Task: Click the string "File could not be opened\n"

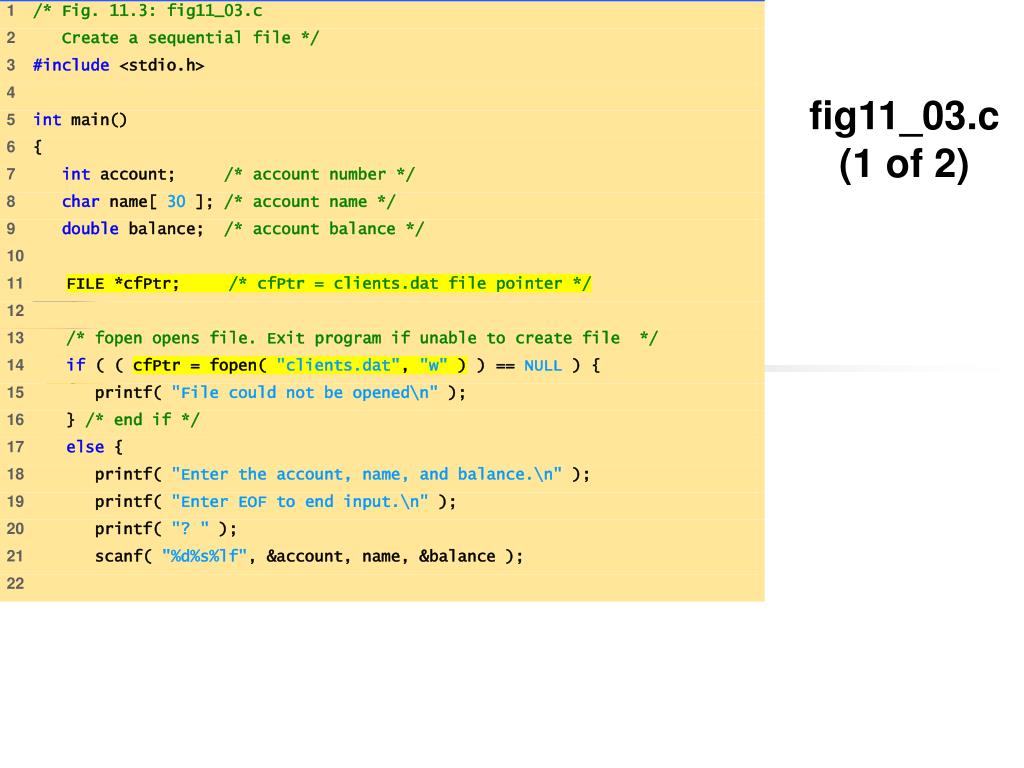Action: (x=305, y=392)
